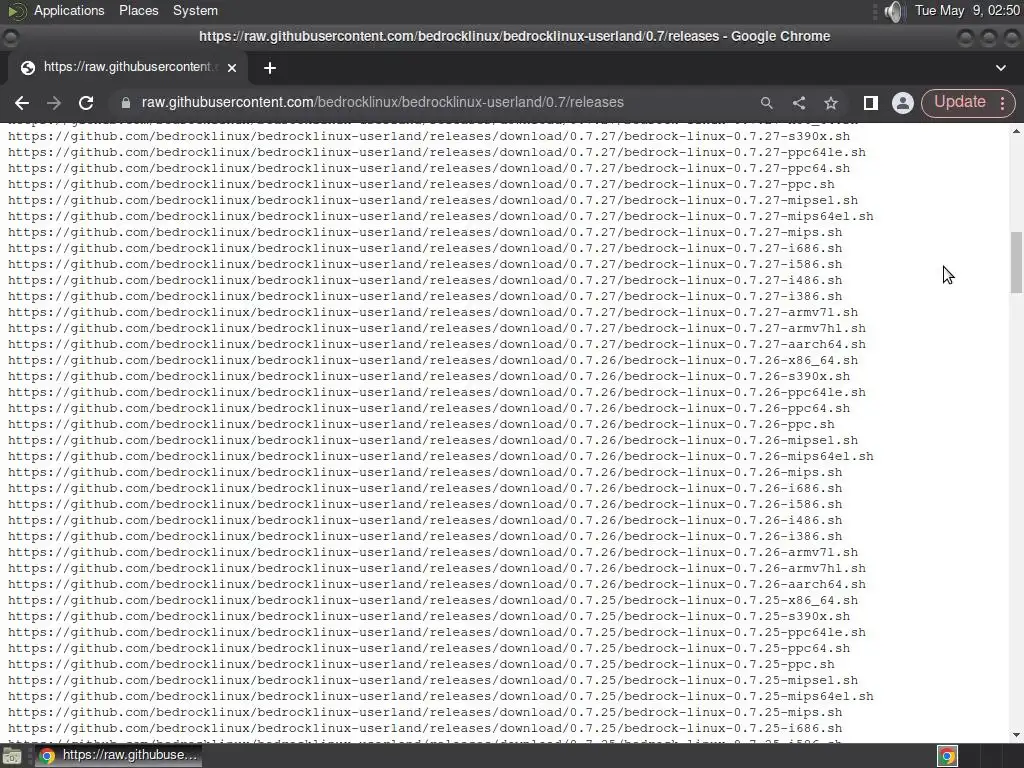
Task: Click the 0.7.27-ppc.sh URL line
Action: click(421, 184)
